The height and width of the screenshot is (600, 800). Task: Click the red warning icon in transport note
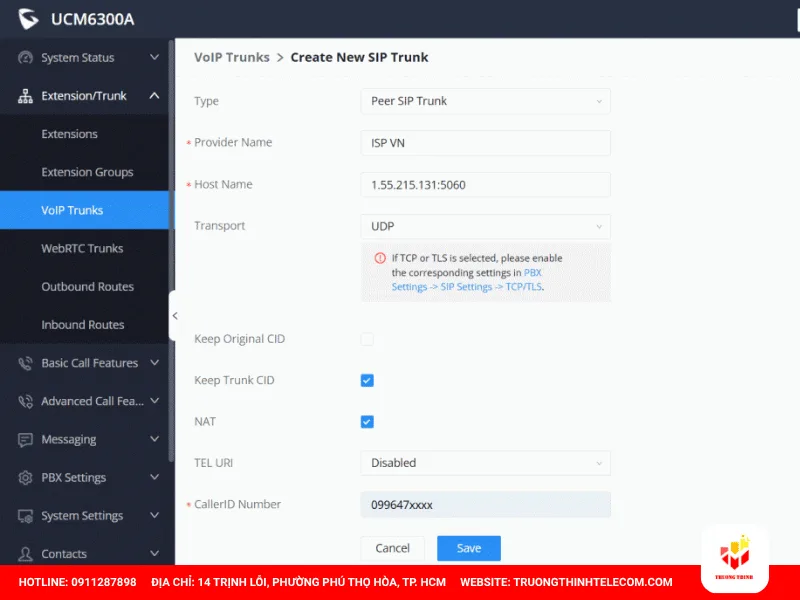(x=380, y=258)
